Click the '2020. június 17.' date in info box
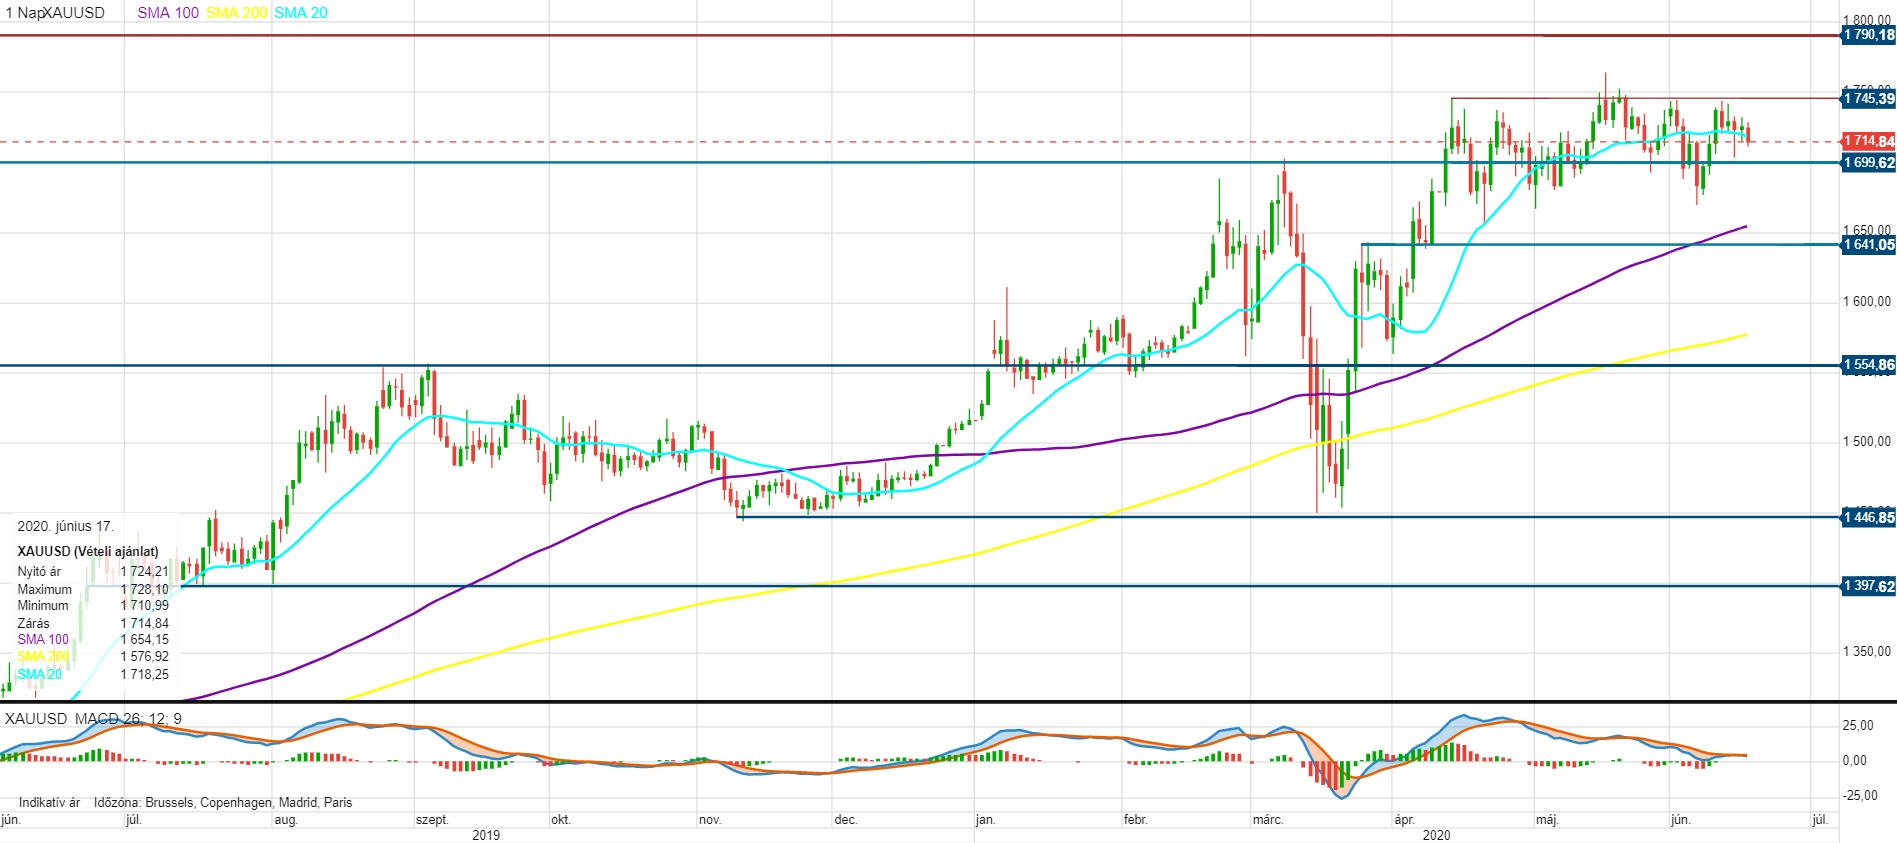 point(65,526)
